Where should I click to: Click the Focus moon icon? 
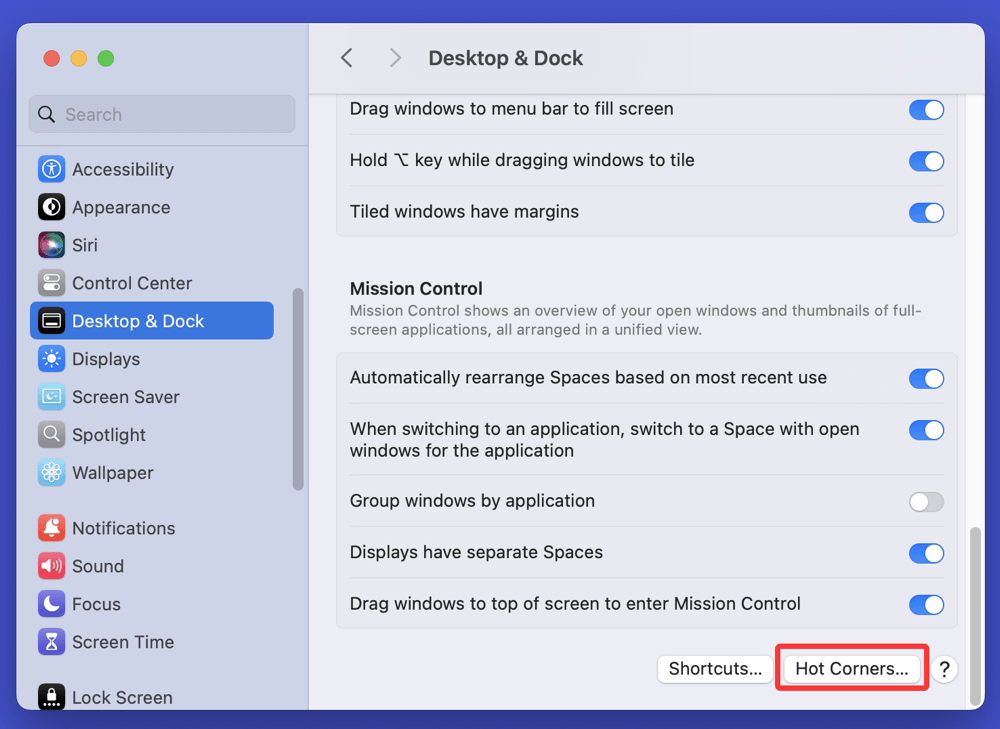coord(51,604)
